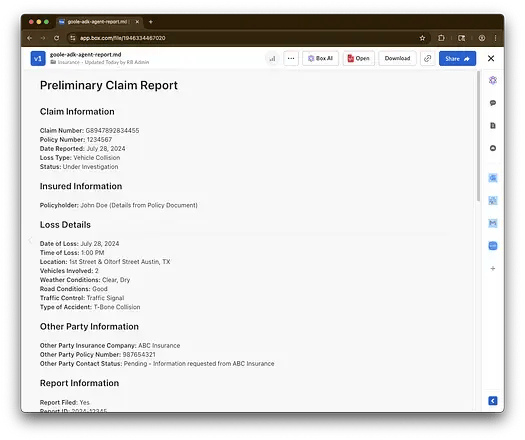Click the ABC Insurance company value
525x440 pixels.
point(159,346)
